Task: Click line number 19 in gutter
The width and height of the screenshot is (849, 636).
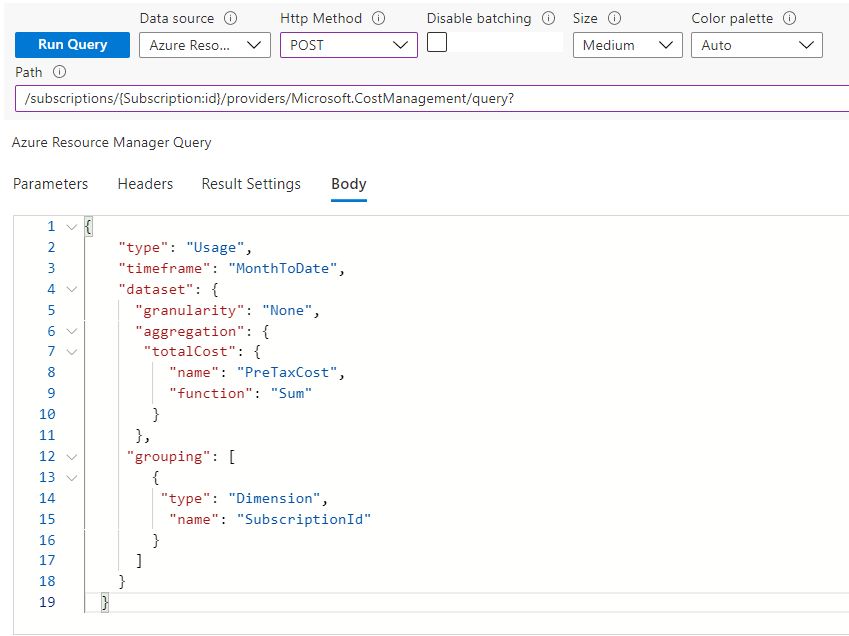Action: click(47, 602)
